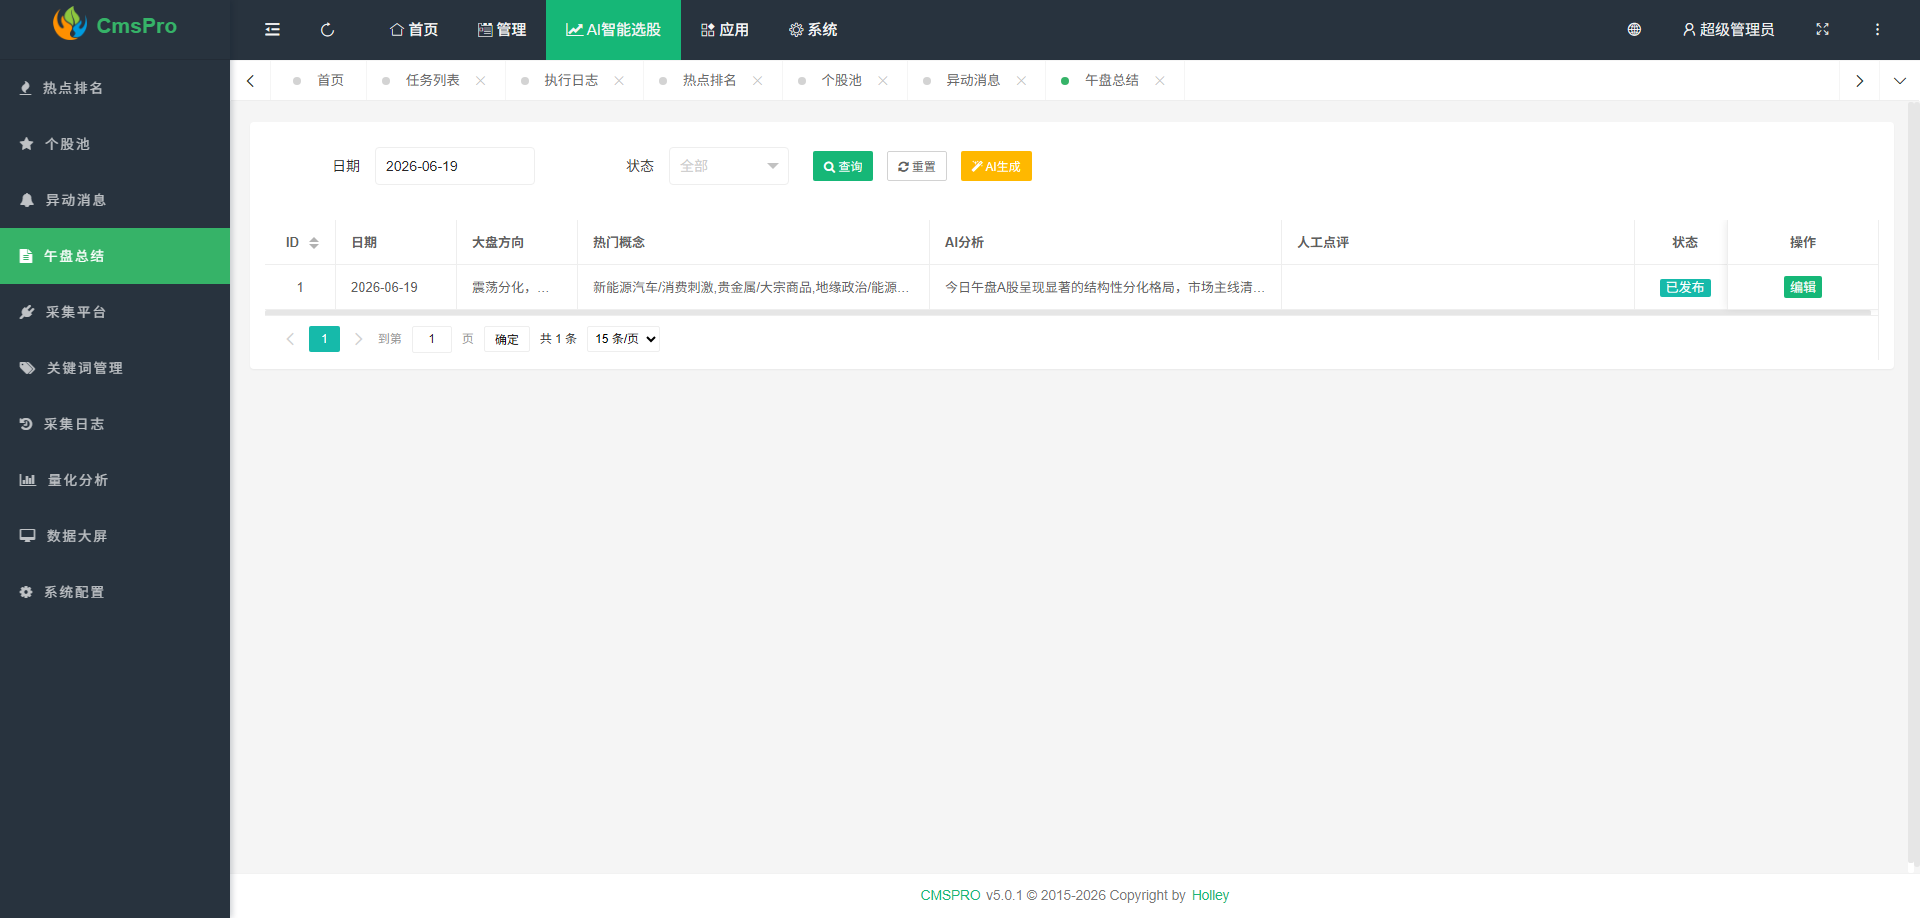Sort table by ID column
This screenshot has height=918, width=1920.
314,243
